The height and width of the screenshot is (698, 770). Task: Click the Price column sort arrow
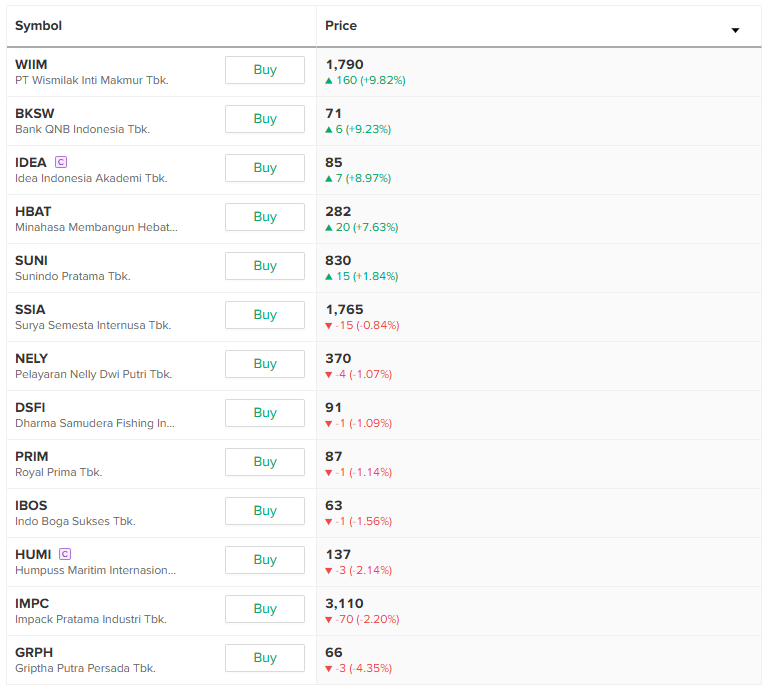click(x=735, y=30)
